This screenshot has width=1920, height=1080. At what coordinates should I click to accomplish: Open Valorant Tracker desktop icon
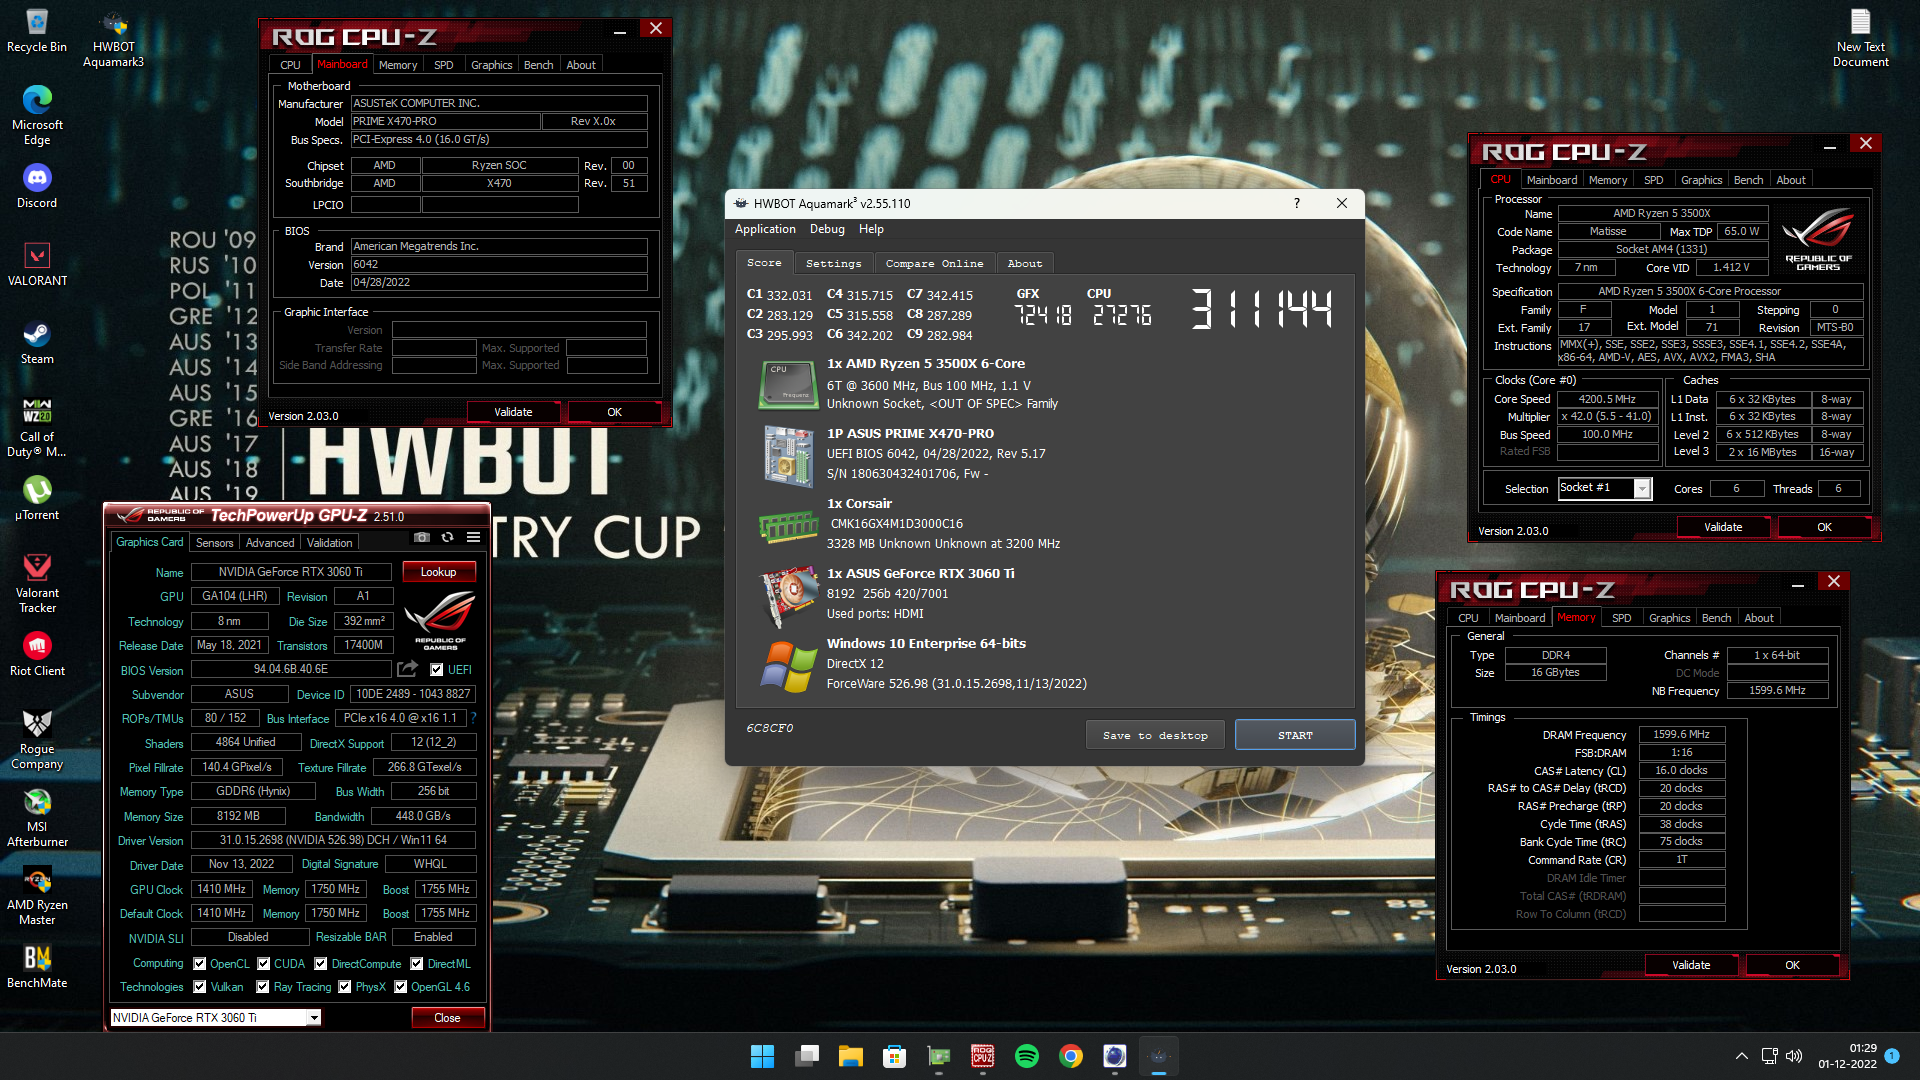pyautogui.click(x=37, y=584)
